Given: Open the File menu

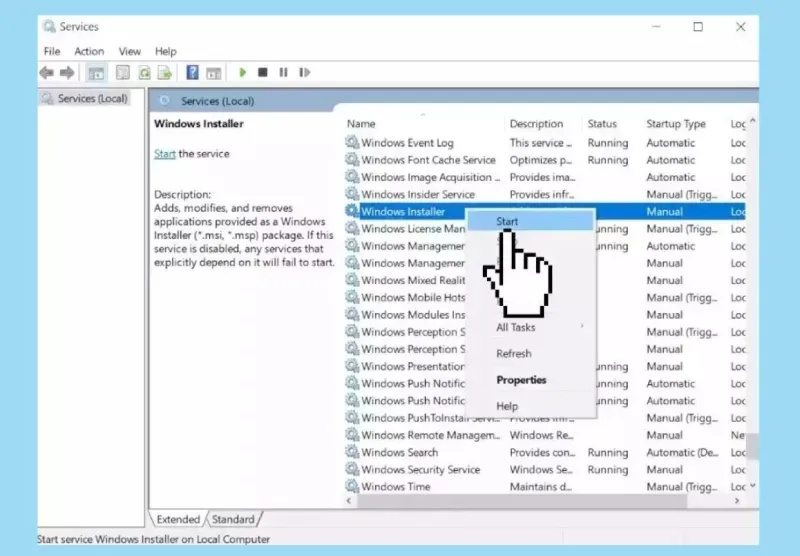Looking at the screenshot, I should pyautogui.click(x=52, y=52).
